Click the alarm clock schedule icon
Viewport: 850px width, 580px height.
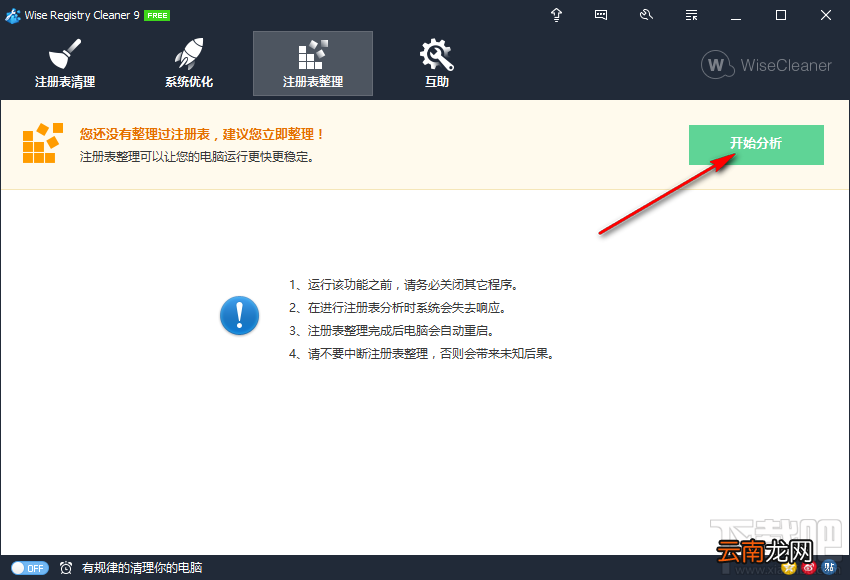pos(66,568)
